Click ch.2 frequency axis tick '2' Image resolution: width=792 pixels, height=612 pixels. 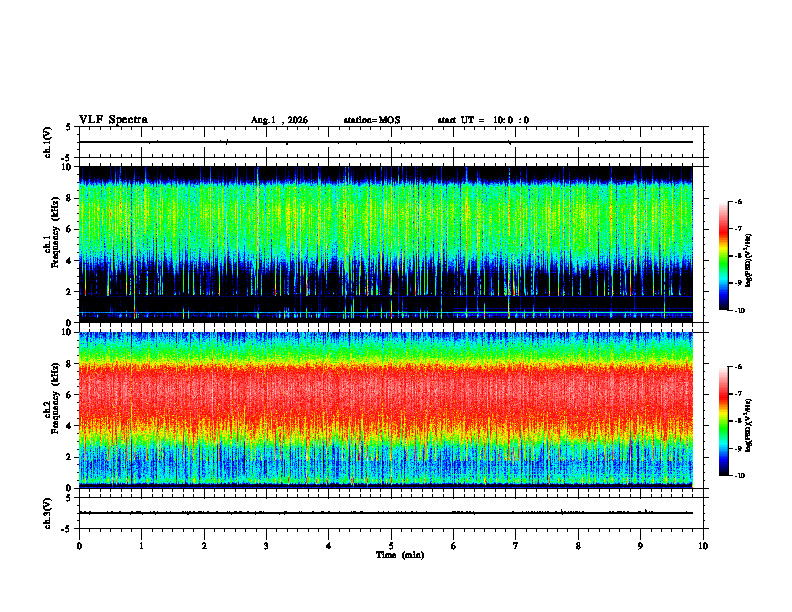tap(70, 457)
